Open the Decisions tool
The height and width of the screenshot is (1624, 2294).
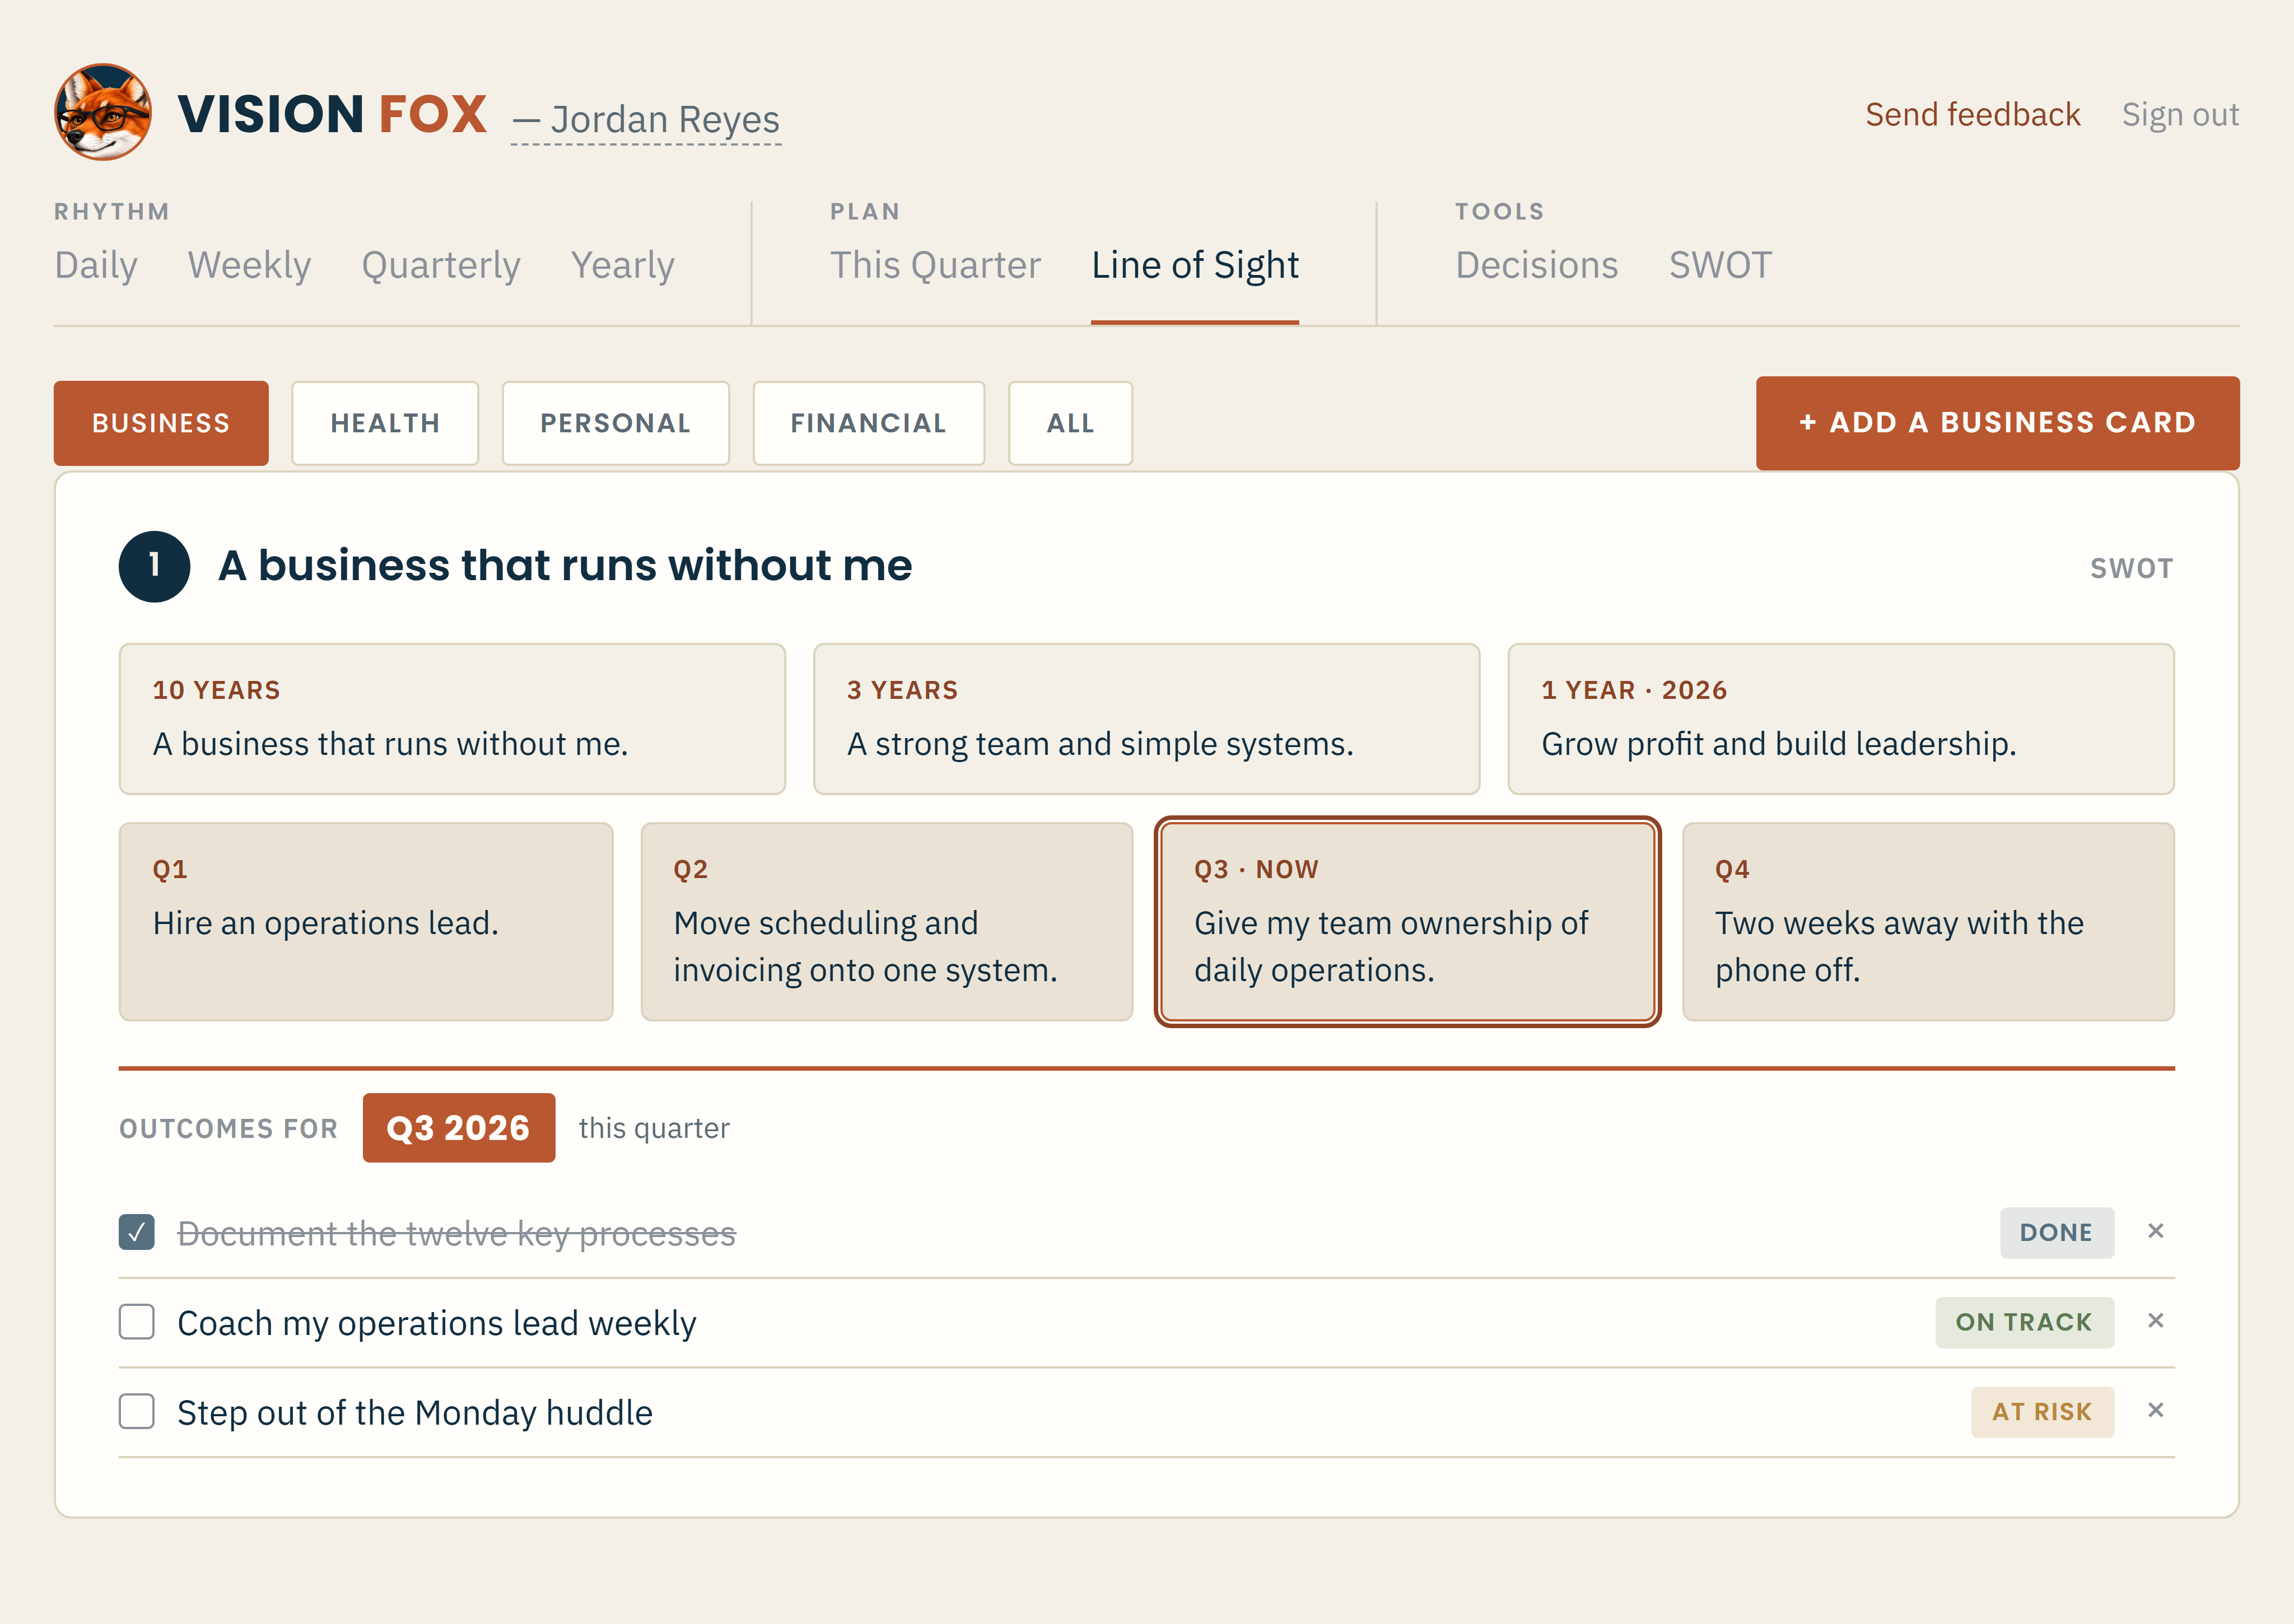[x=1536, y=265]
